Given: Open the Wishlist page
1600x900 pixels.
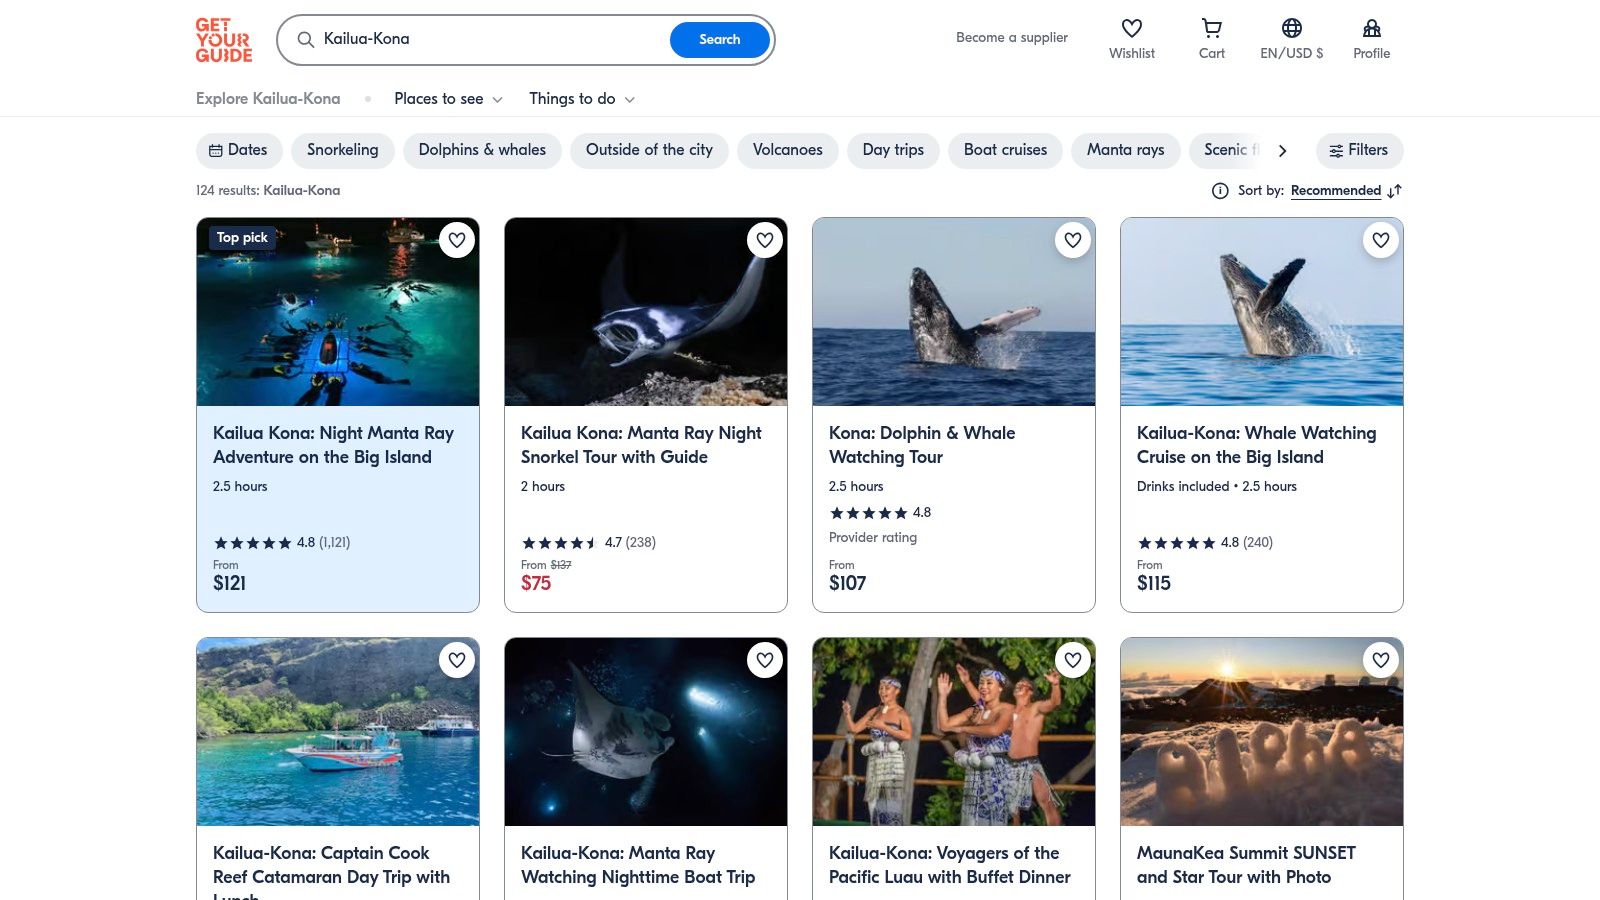Looking at the screenshot, I should (x=1131, y=38).
